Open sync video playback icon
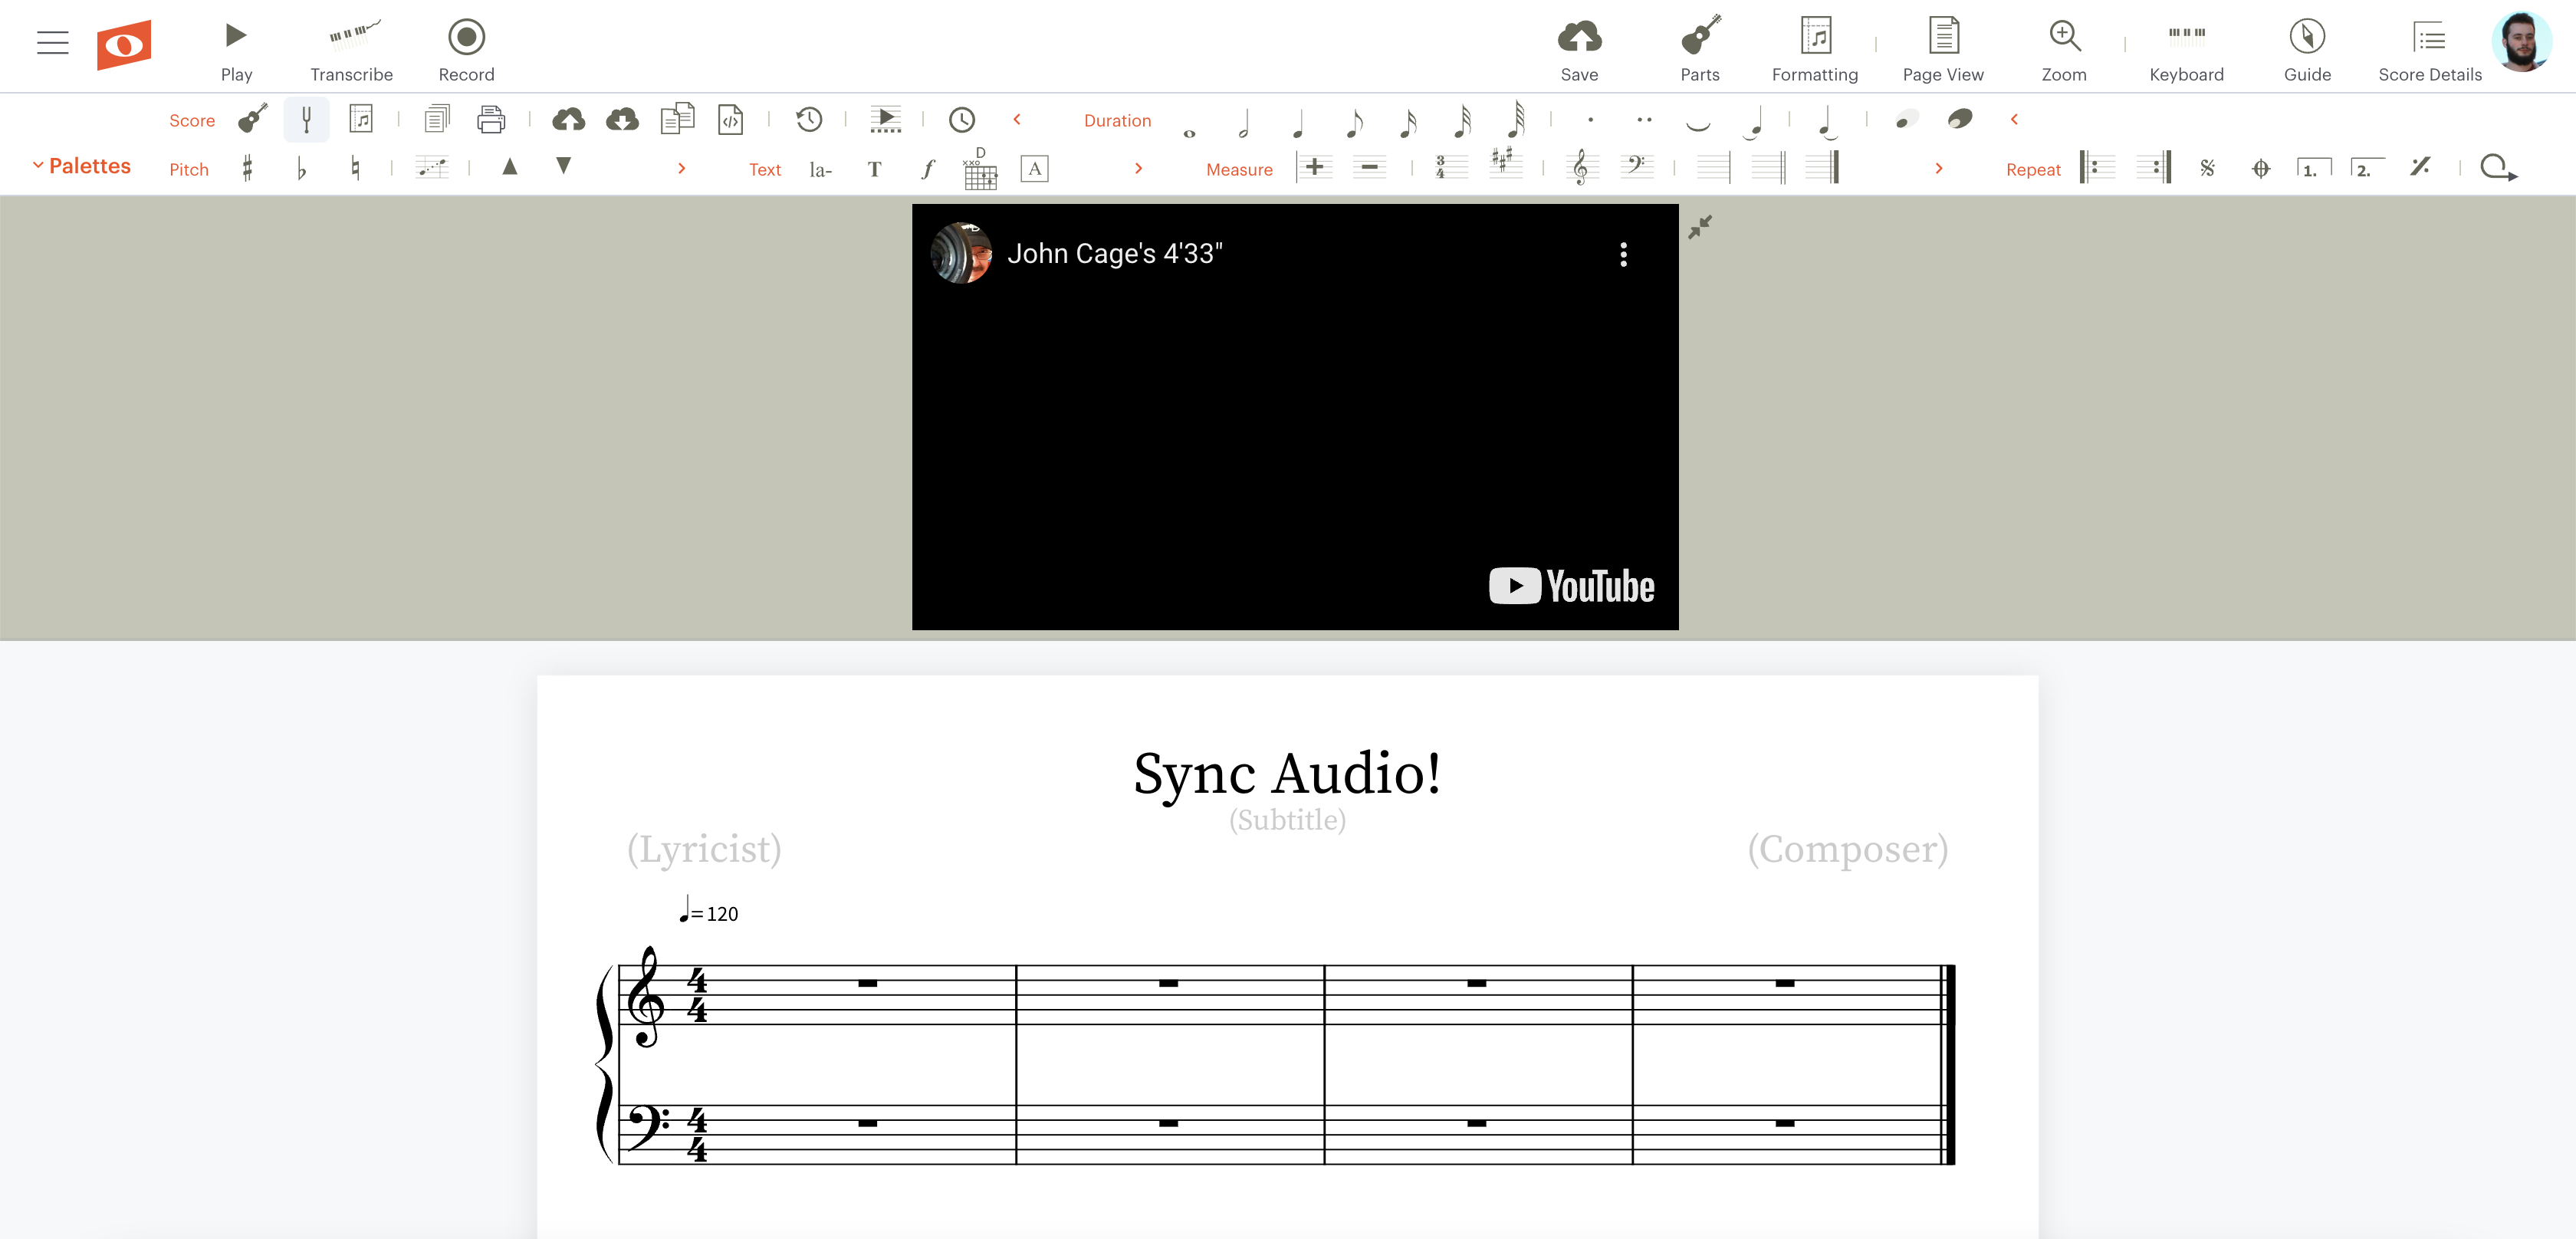The height and width of the screenshot is (1239, 2576). point(885,120)
